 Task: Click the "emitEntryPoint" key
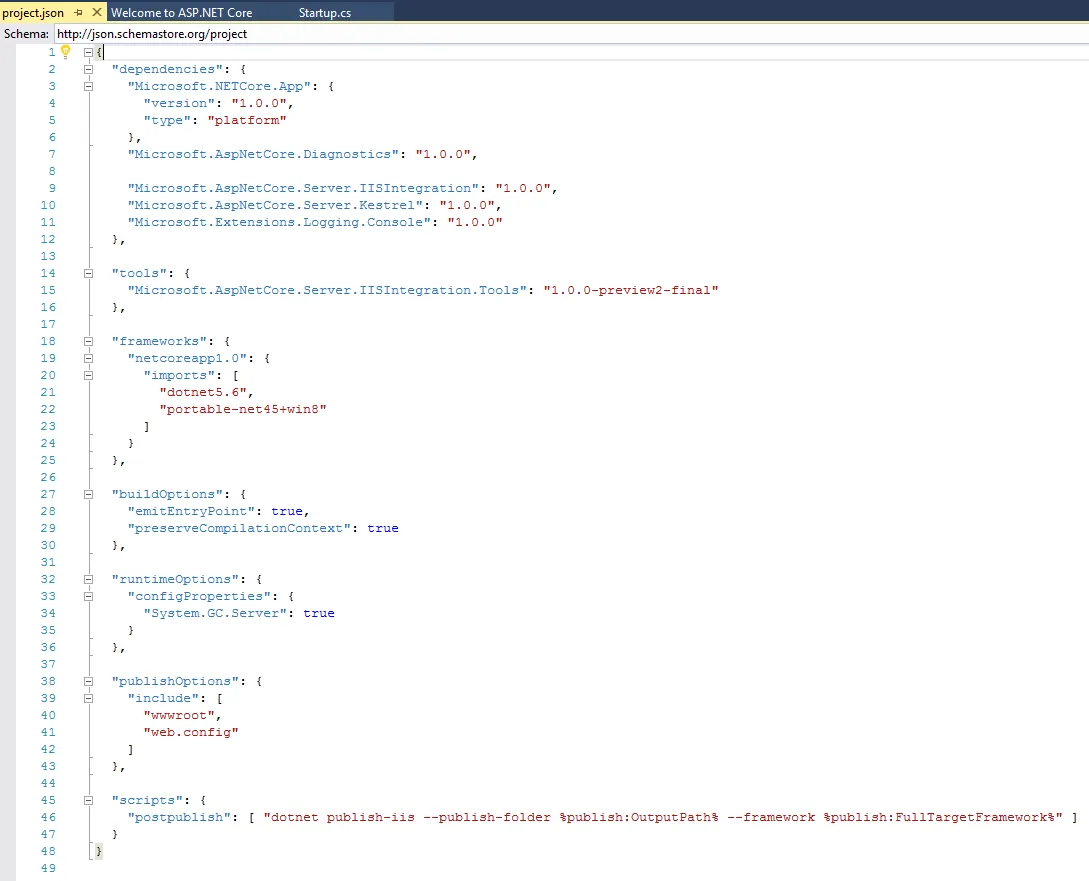tap(191, 511)
